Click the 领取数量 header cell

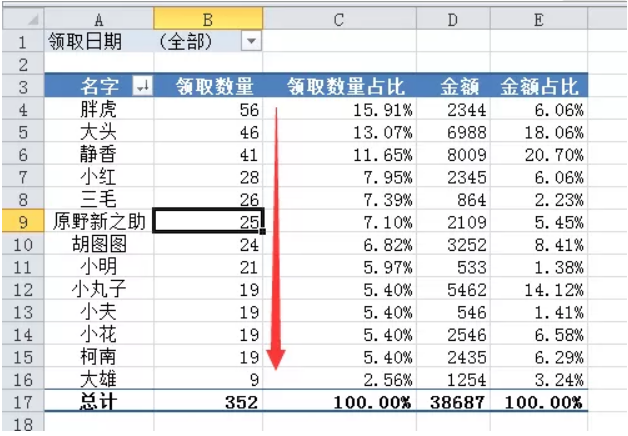click(x=208, y=85)
